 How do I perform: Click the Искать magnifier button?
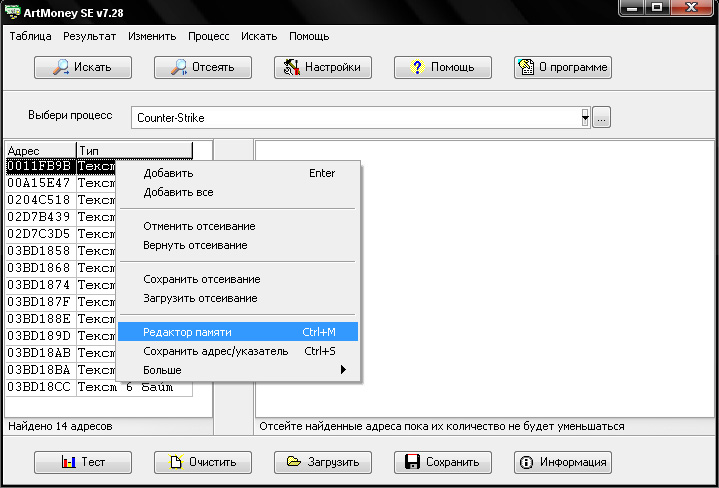[84, 68]
